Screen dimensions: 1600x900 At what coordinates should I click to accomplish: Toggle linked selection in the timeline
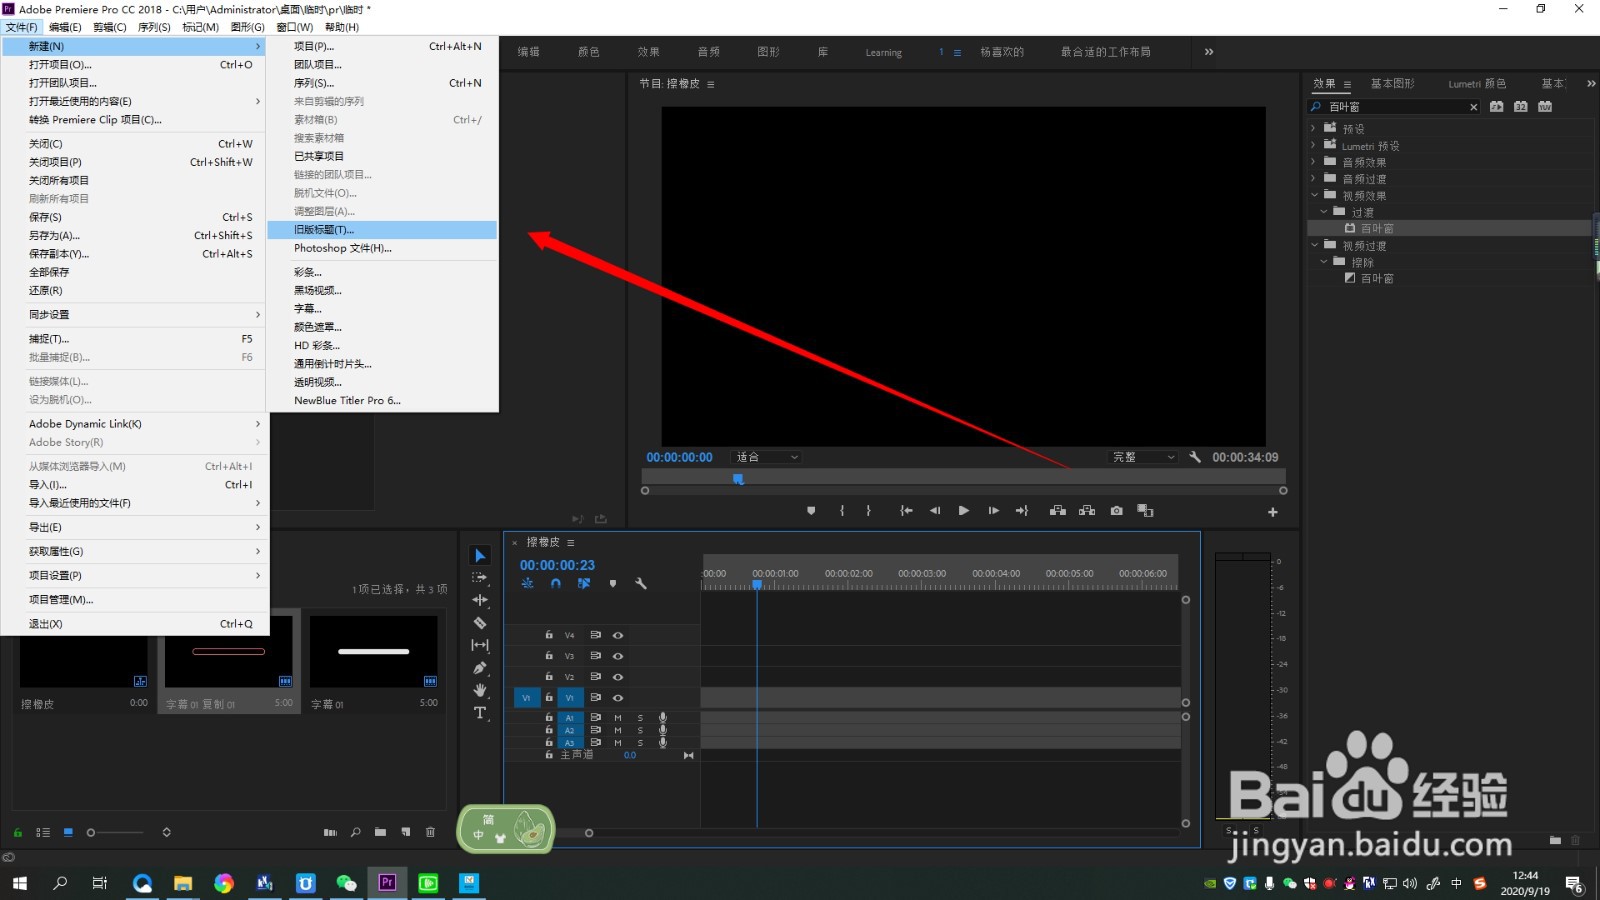pyautogui.click(x=584, y=584)
